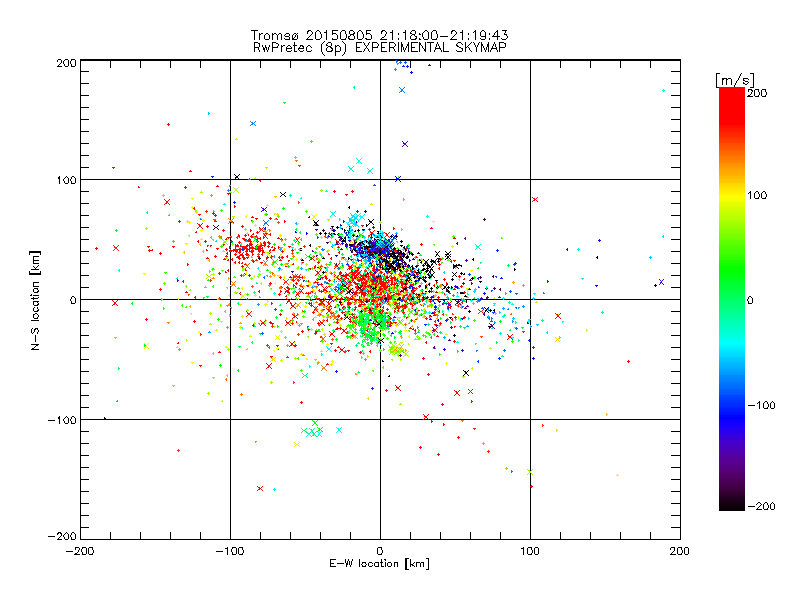This screenshot has height=600, width=800.
Task: Click the y-axis tick label -200
Action: 62,536
